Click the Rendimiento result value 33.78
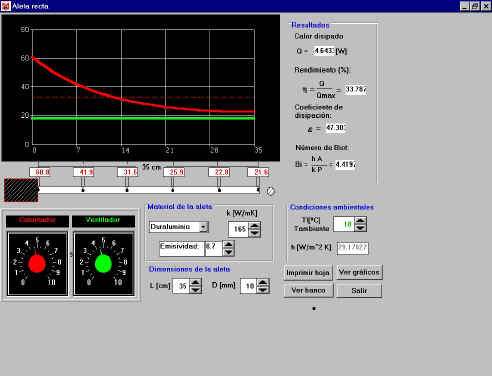The height and width of the screenshot is (376, 492). [356, 89]
